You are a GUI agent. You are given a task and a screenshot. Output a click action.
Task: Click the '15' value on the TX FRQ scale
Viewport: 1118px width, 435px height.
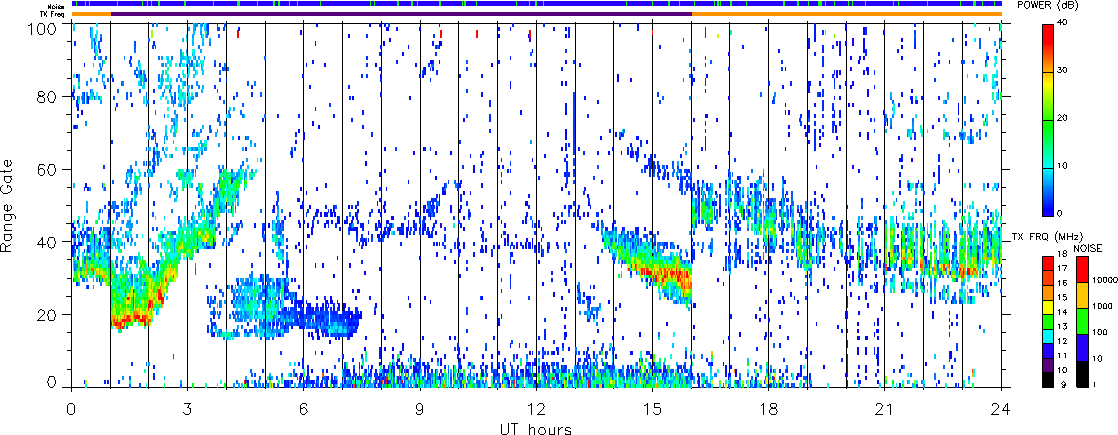coord(1062,297)
